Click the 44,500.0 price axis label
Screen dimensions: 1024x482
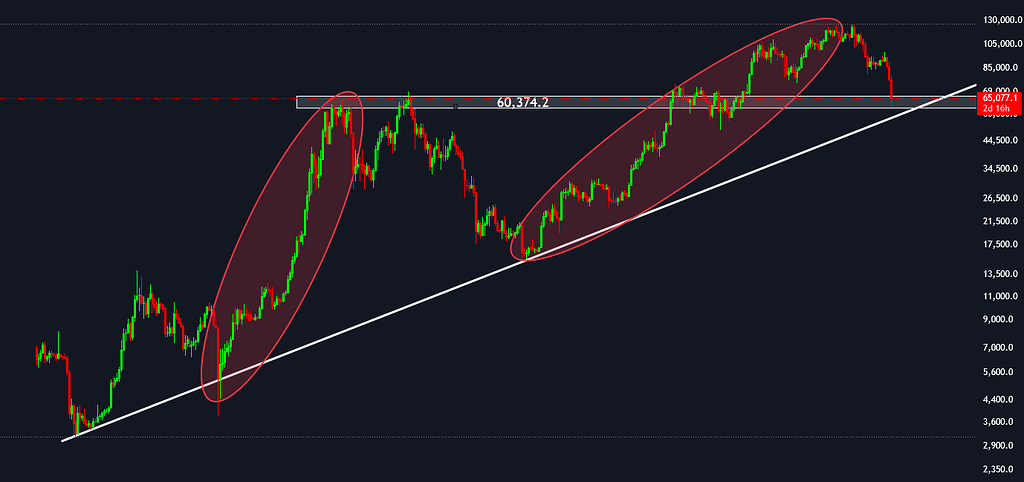click(1000, 141)
